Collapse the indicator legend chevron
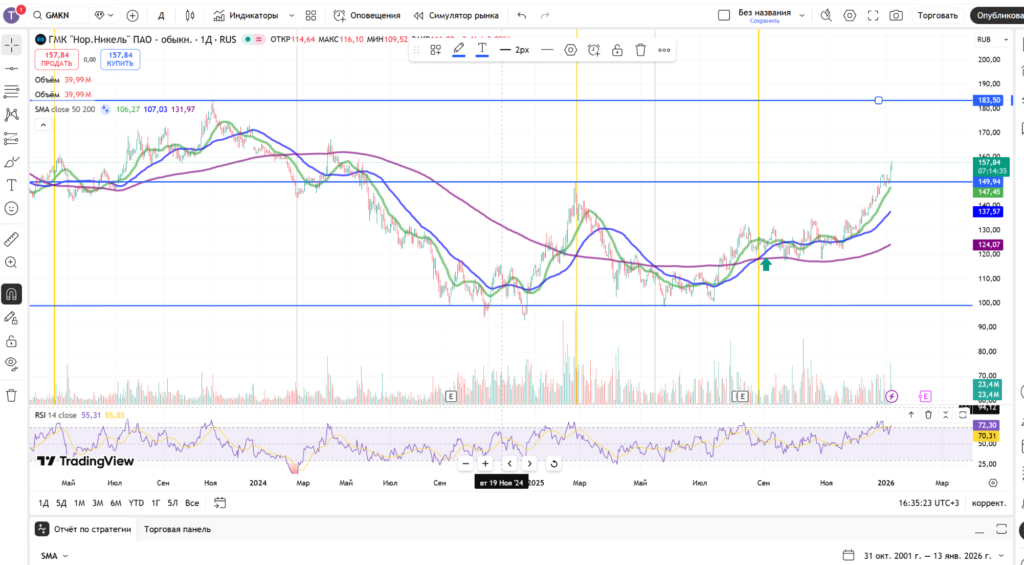 pos(42,125)
